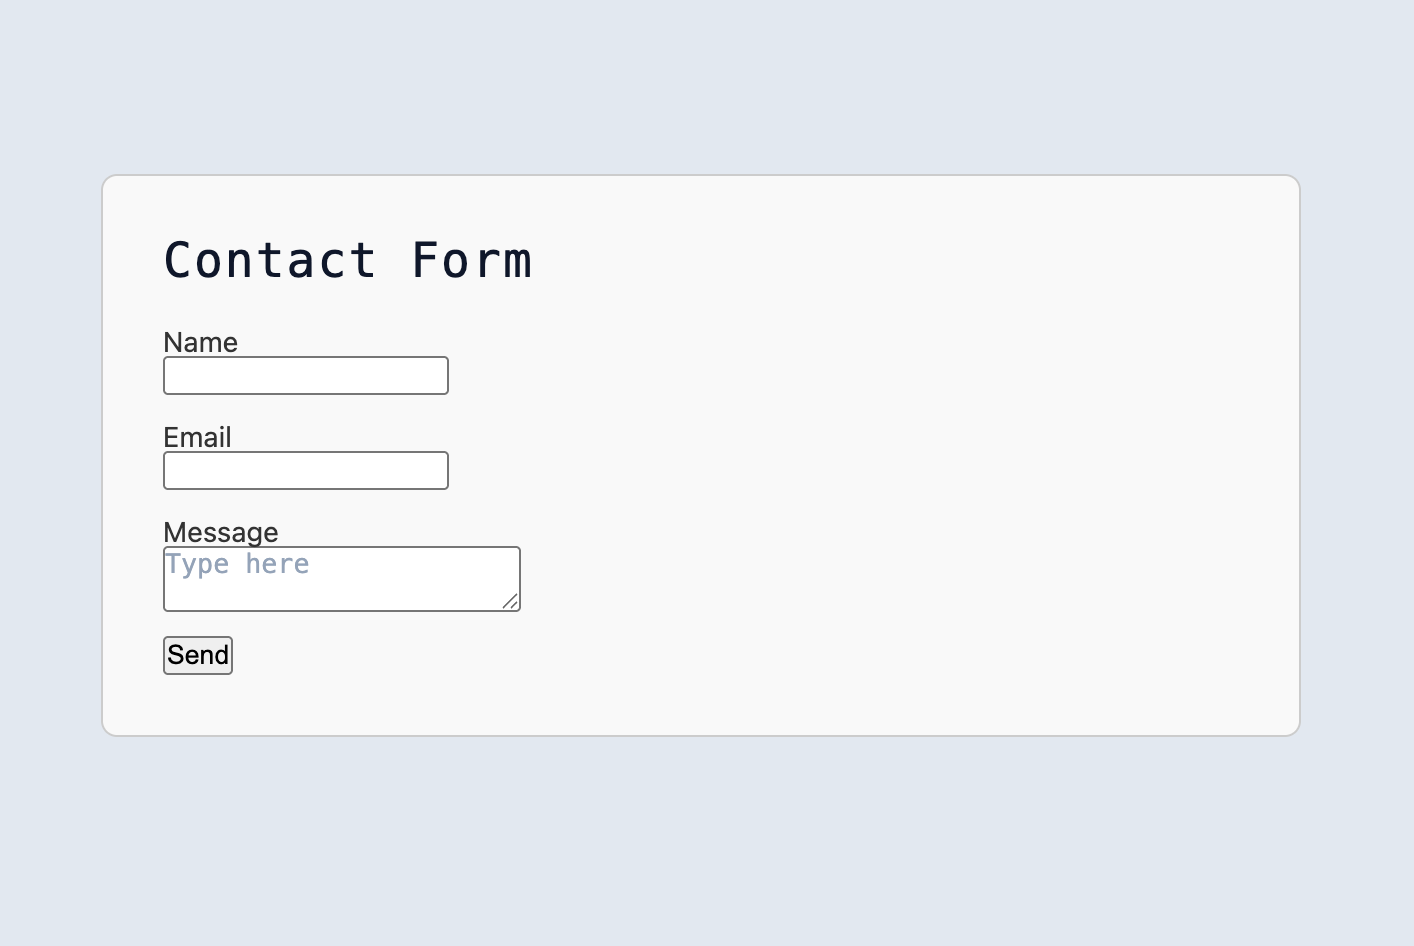Select the Type here placeholder text
This screenshot has width=1414, height=946.
237,564
